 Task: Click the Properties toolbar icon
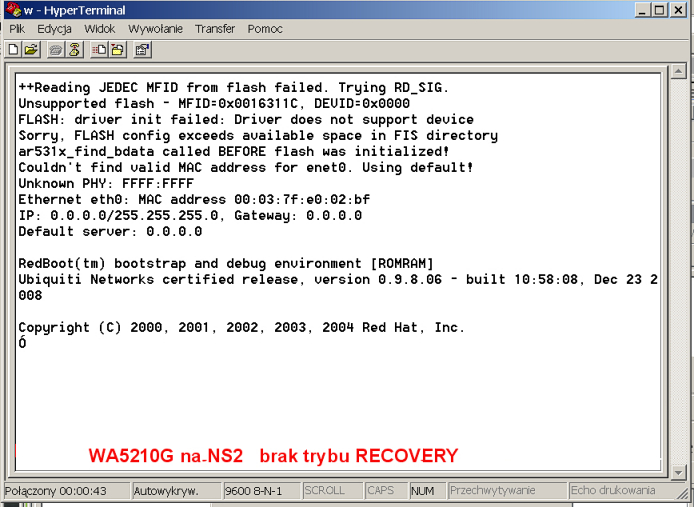click(x=142, y=50)
